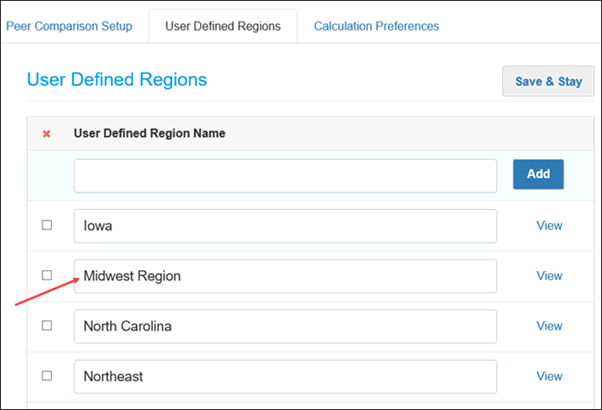Click the North Carolina name field
Viewport: 602px width, 410px height.
click(285, 326)
